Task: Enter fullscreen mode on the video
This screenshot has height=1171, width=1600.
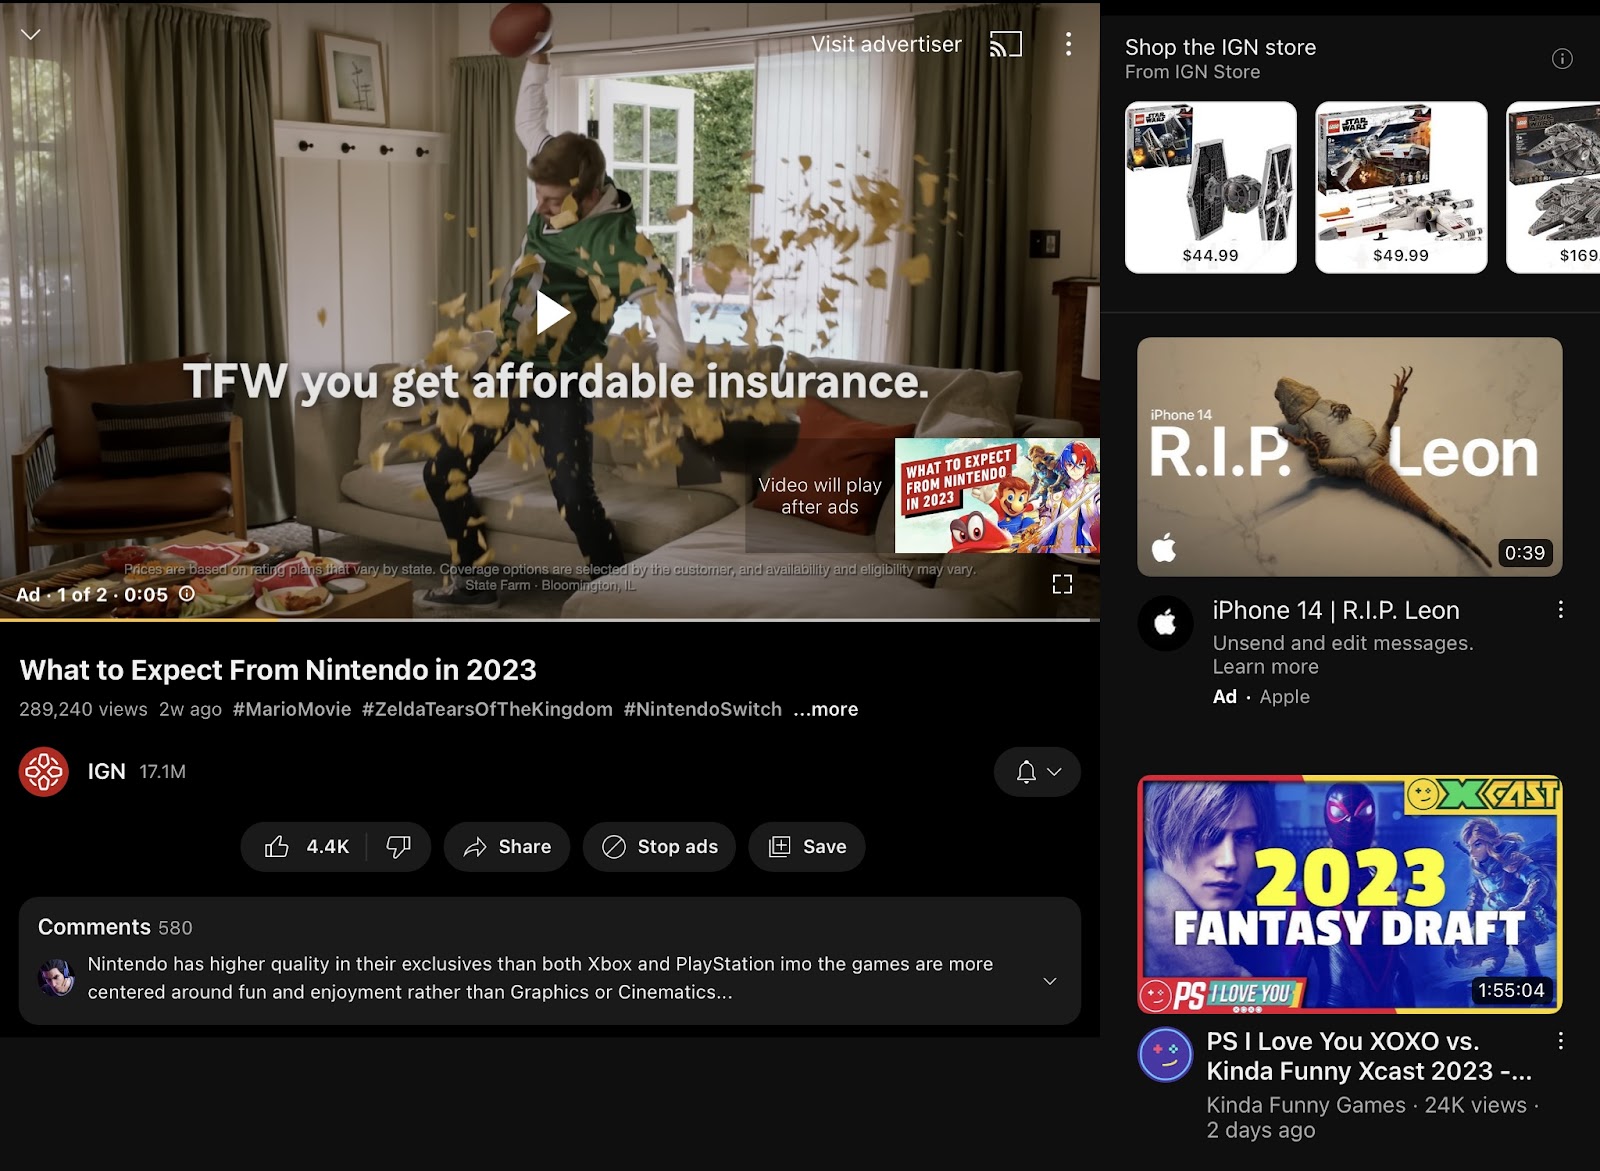Action: click(1062, 584)
